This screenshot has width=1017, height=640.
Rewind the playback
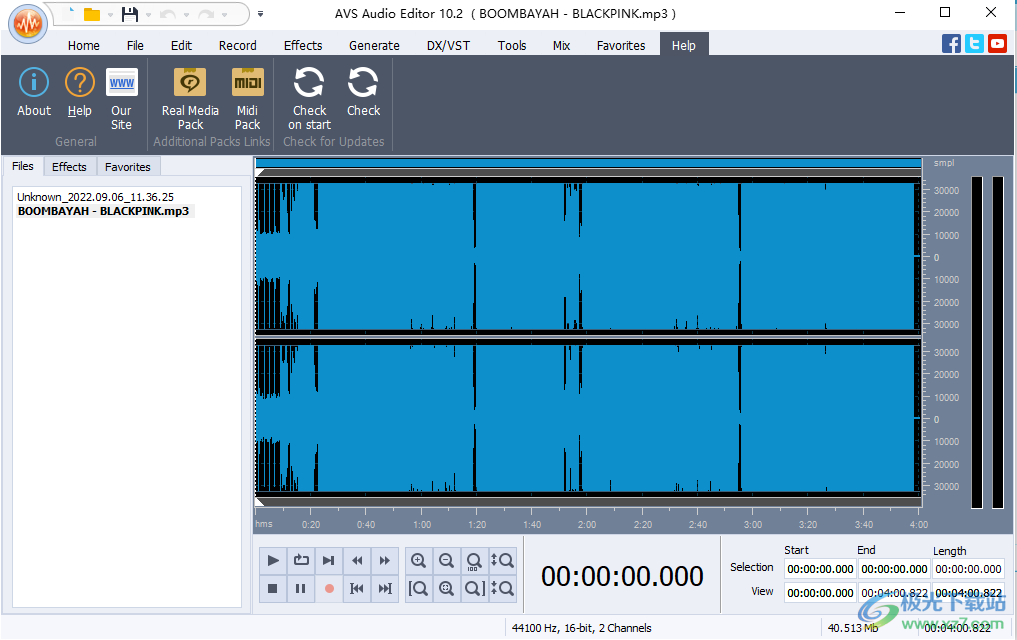tap(357, 560)
